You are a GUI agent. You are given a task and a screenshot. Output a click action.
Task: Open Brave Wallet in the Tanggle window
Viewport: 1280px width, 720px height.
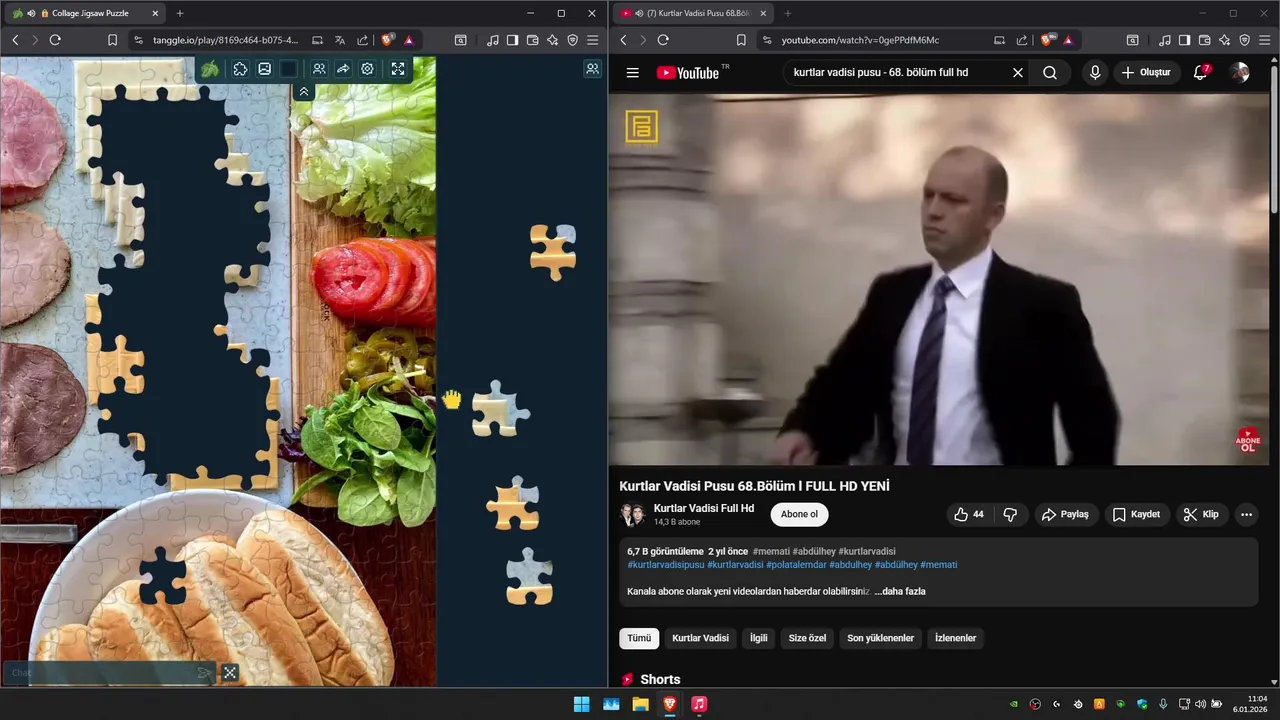(532, 40)
